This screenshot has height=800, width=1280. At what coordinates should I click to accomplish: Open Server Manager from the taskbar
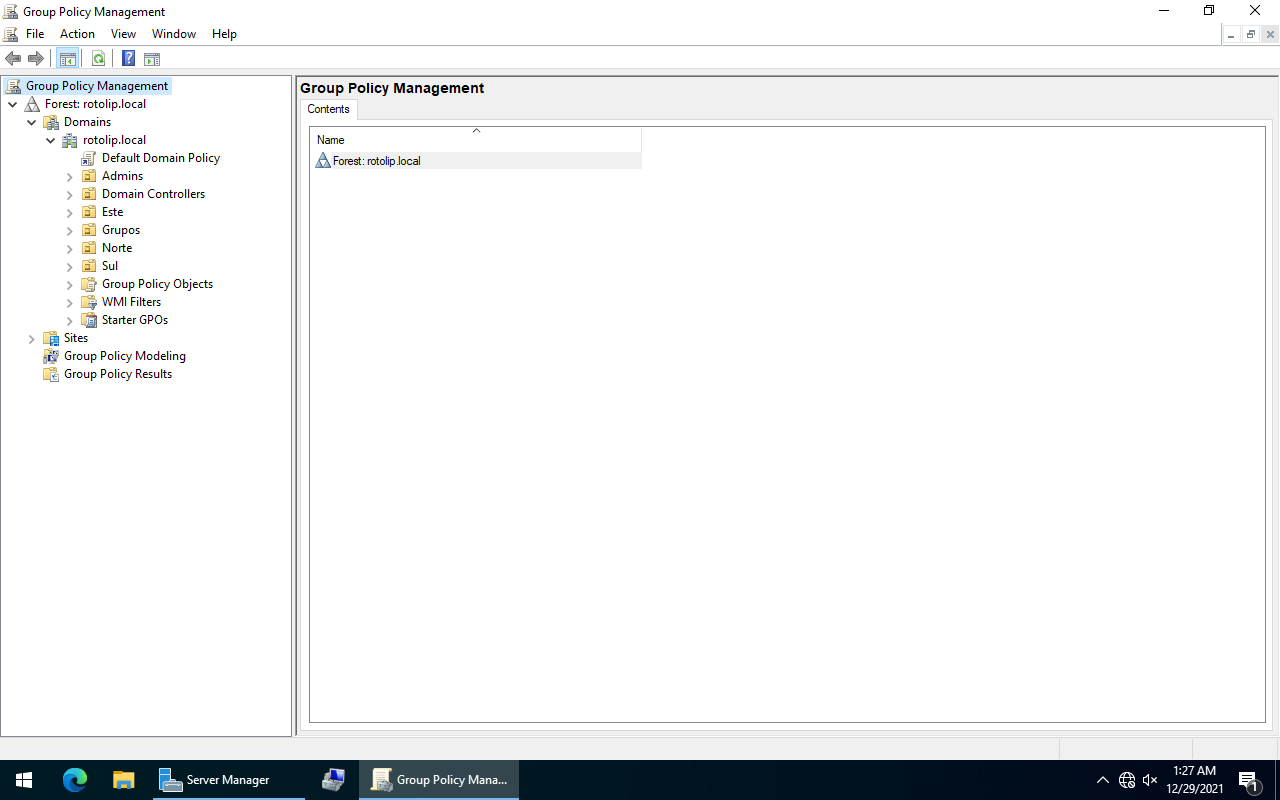pos(228,779)
